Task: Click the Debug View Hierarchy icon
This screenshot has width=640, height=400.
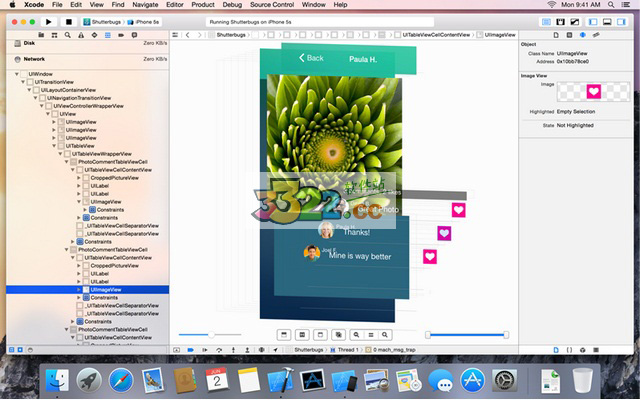Action: (x=262, y=350)
